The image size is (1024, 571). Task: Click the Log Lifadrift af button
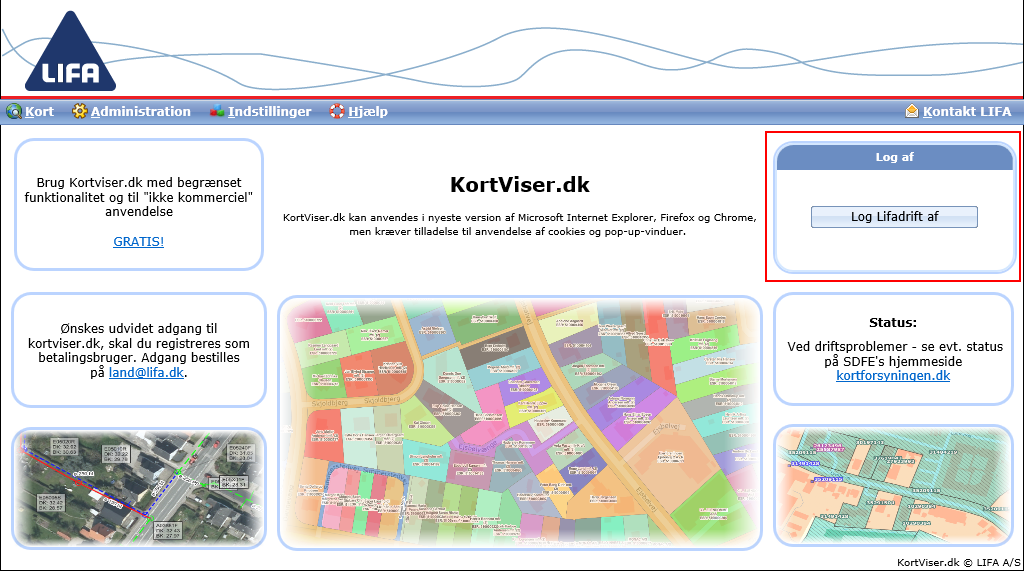point(894,217)
